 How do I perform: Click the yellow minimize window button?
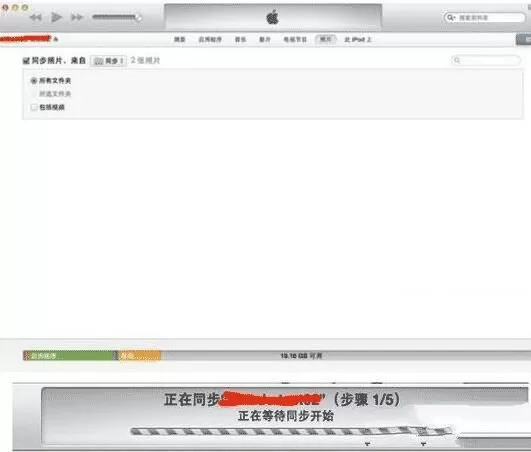click(15, 7)
